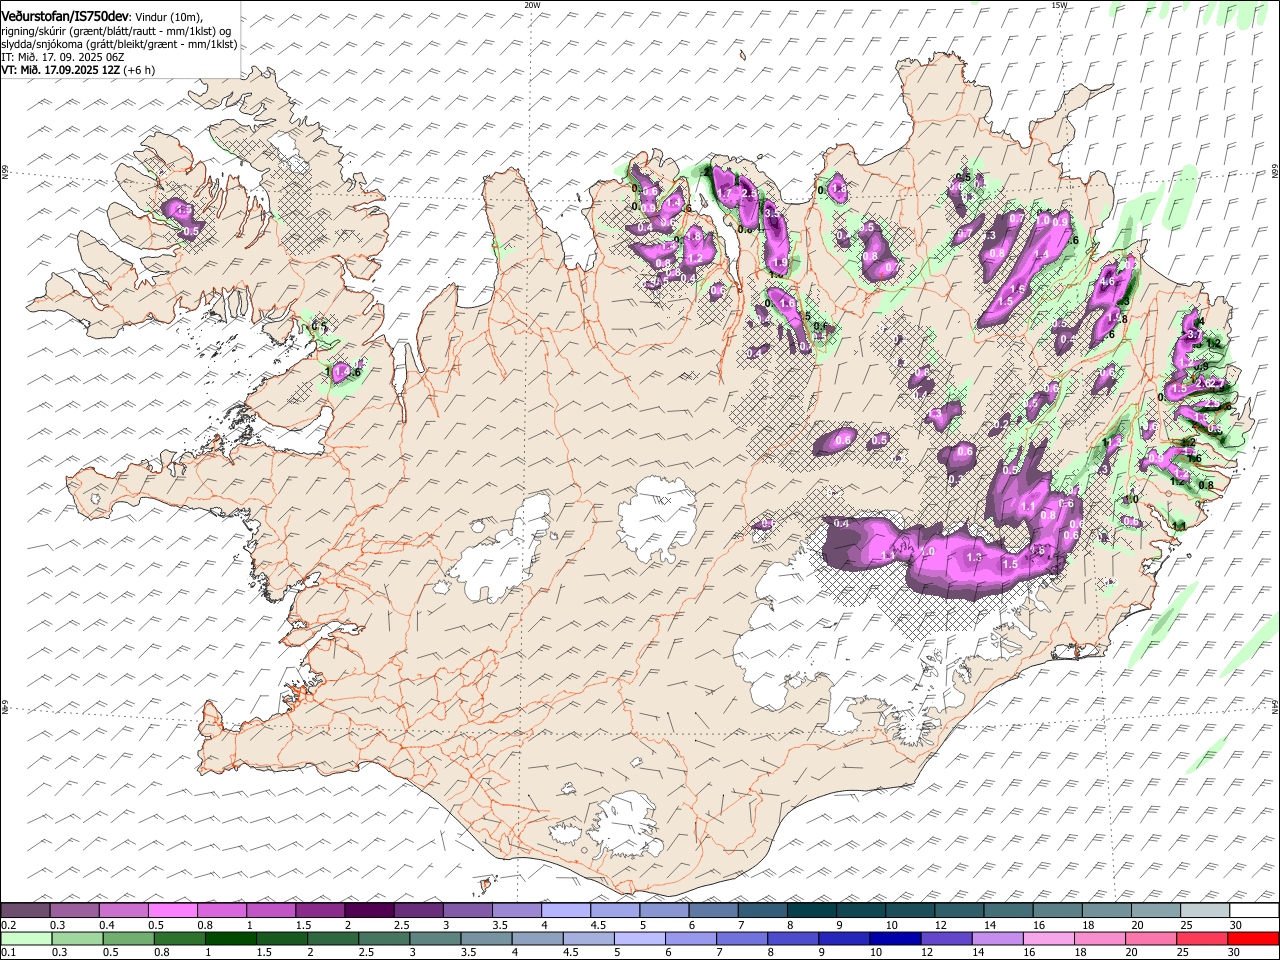1280x960 pixels.
Task: Pick the top-row legend swatch starting at 18
Action: point(1108,910)
